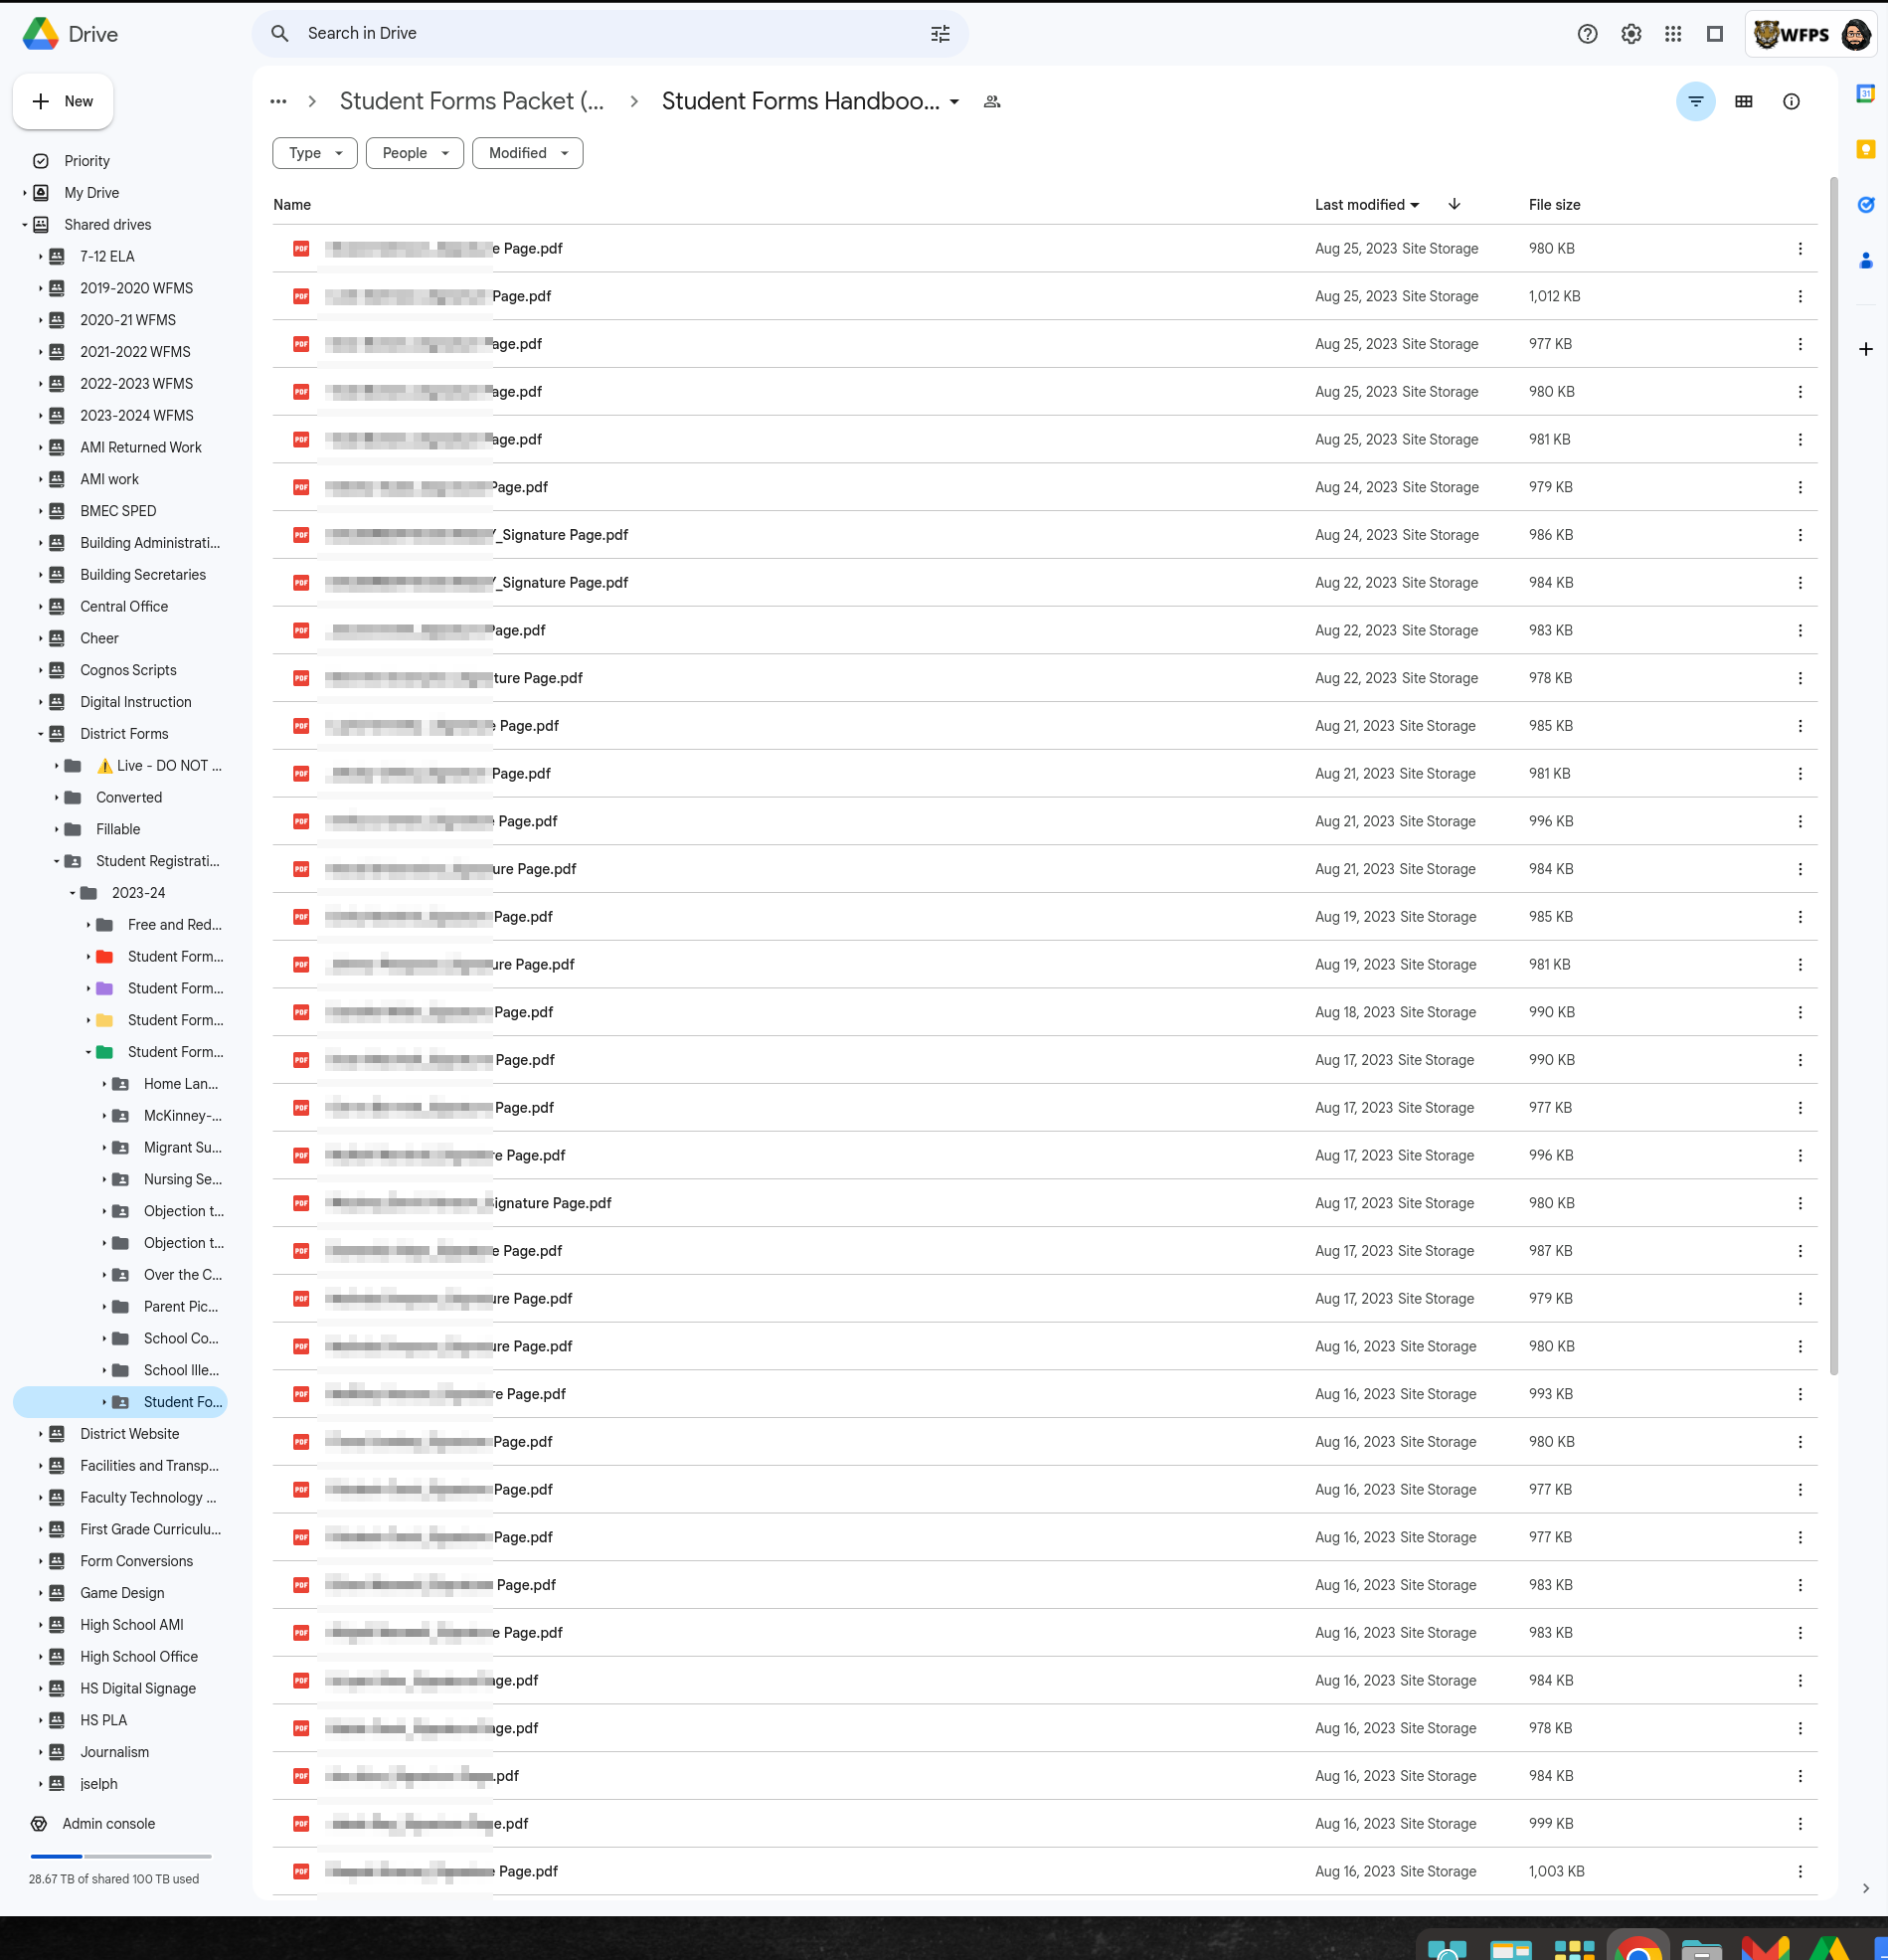Open more actions for the 999 KB file
Image resolution: width=1888 pixels, height=1960 pixels.
[x=1799, y=1824]
